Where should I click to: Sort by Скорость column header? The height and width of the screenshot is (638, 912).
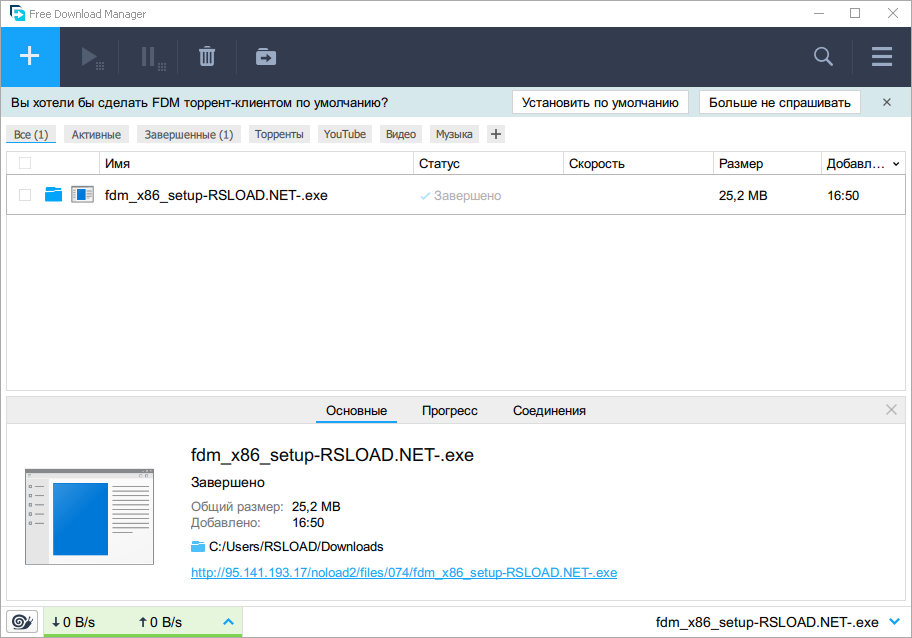[638, 163]
